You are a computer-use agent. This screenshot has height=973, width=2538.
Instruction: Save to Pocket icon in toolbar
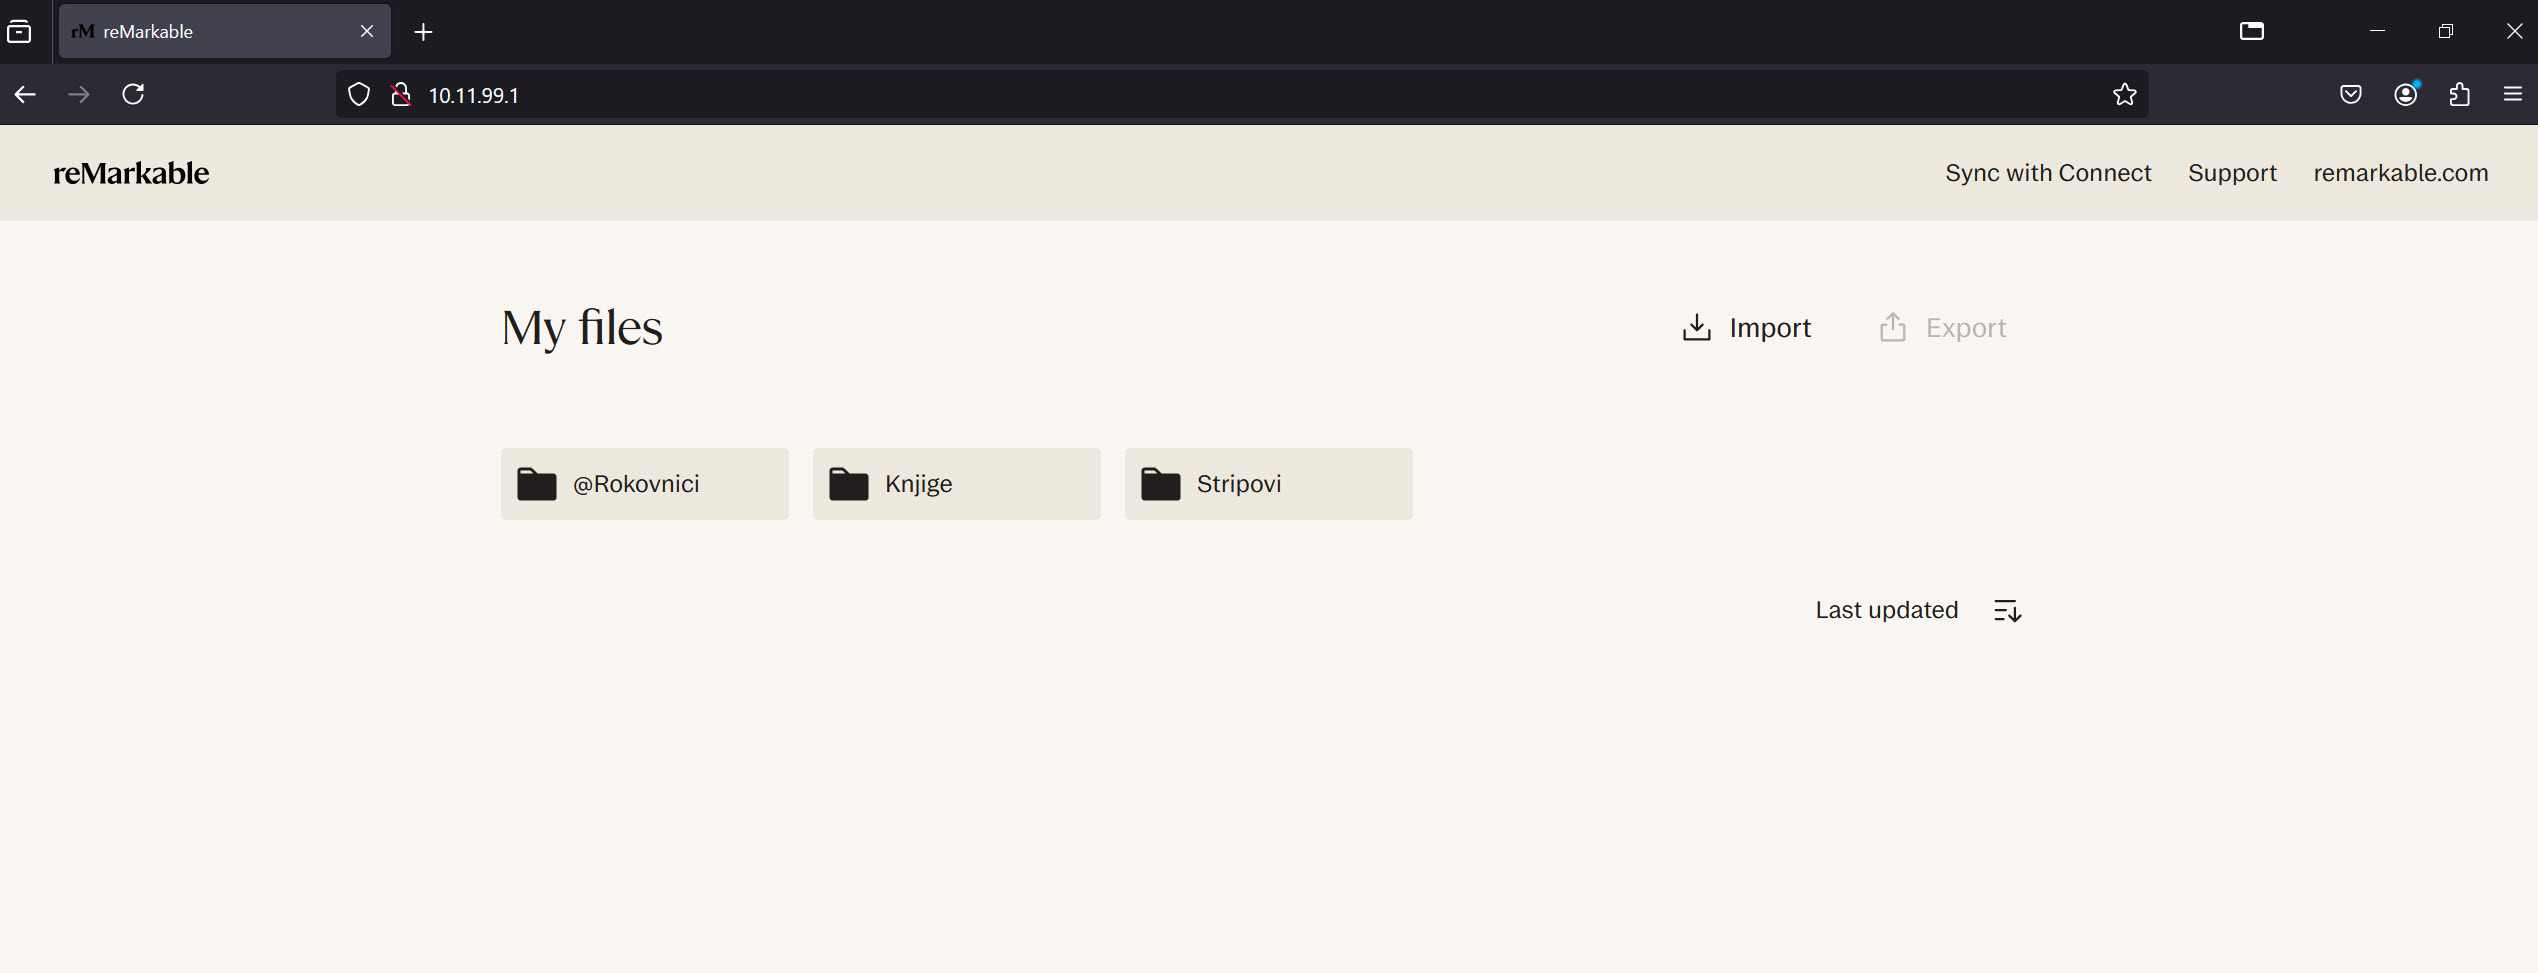(x=2350, y=94)
